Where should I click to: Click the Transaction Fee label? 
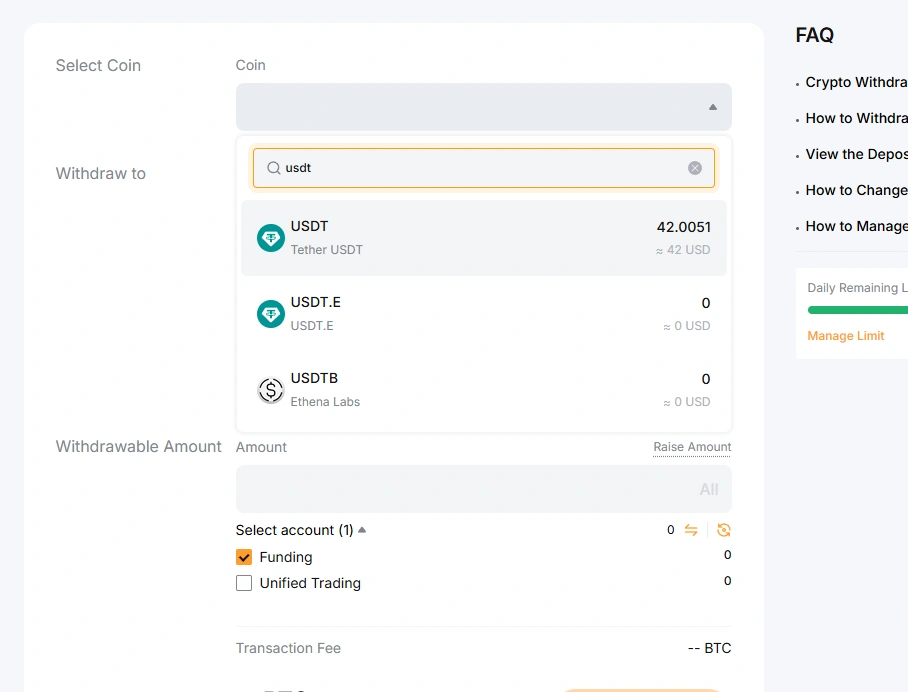[288, 648]
